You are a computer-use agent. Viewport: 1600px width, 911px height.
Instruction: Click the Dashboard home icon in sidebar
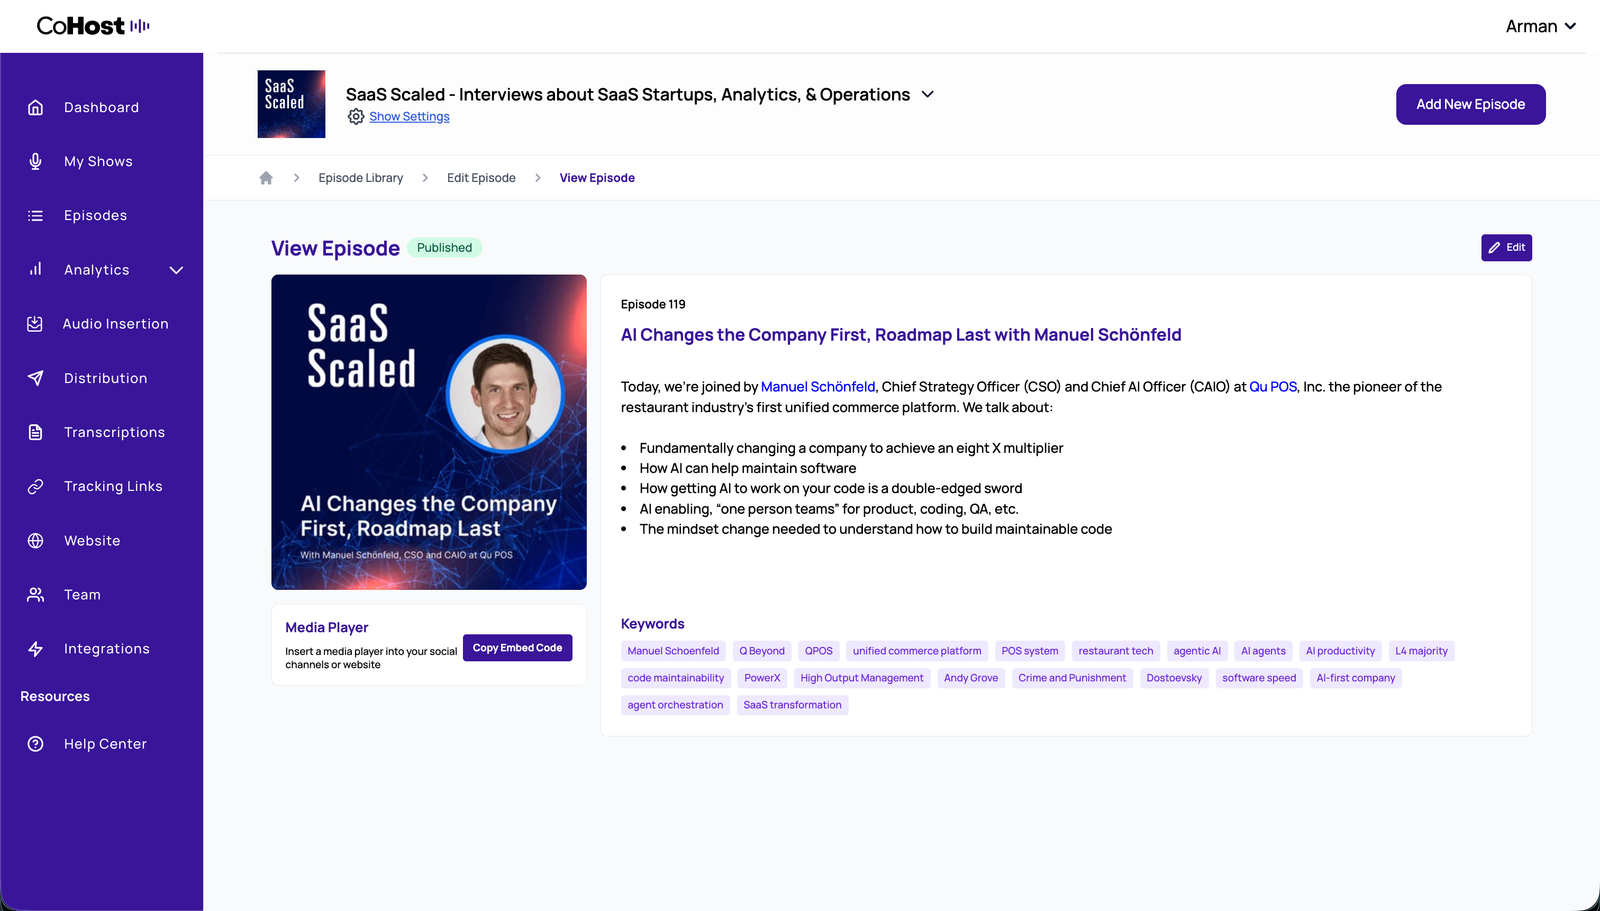tap(35, 107)
